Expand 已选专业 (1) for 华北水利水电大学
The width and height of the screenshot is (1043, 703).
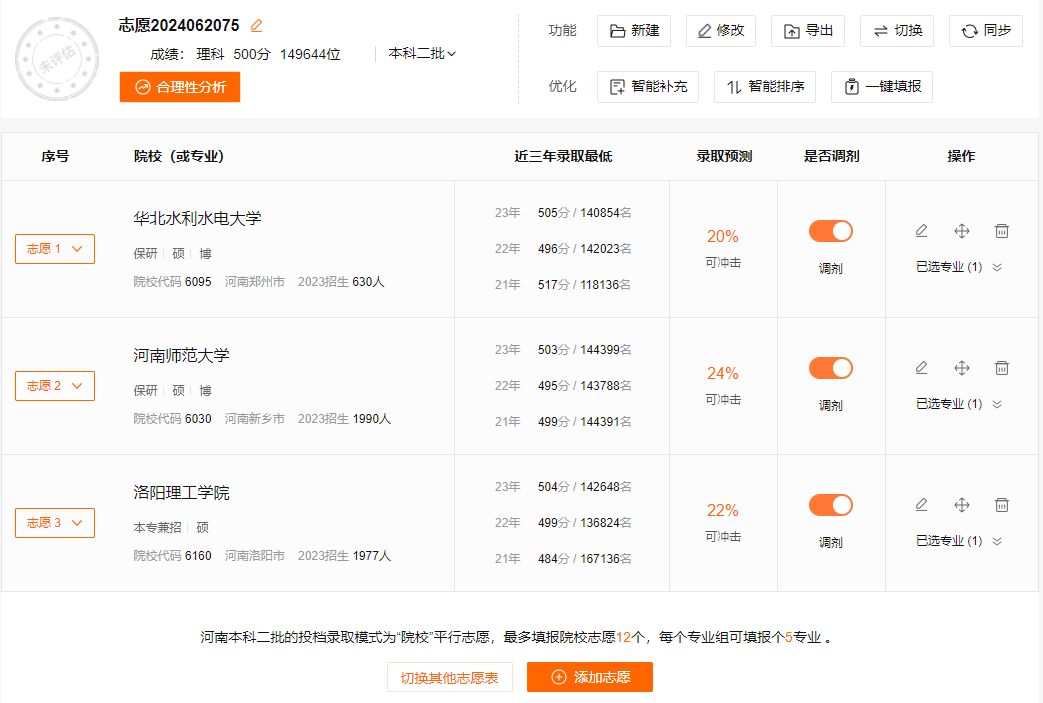[x=959, y=267]
